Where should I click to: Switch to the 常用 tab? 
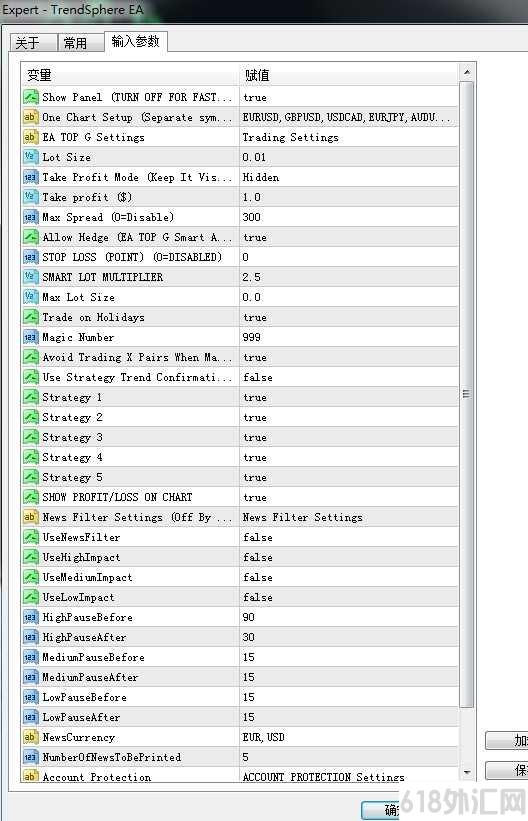pos(79,43)
